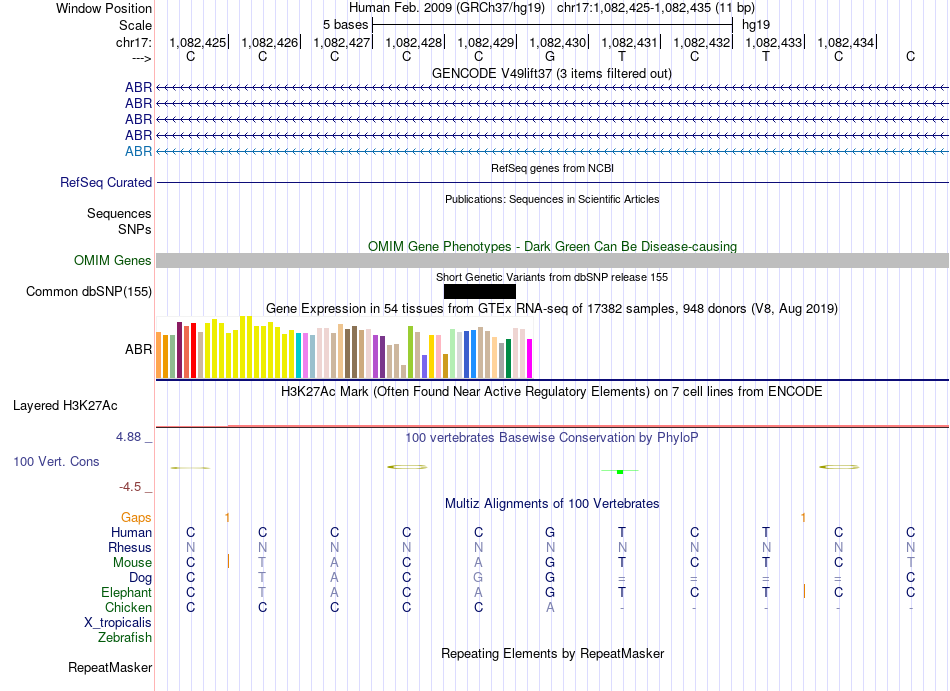Click the Rhesus species label
950x691 pixels.
(x=130, y=547)
